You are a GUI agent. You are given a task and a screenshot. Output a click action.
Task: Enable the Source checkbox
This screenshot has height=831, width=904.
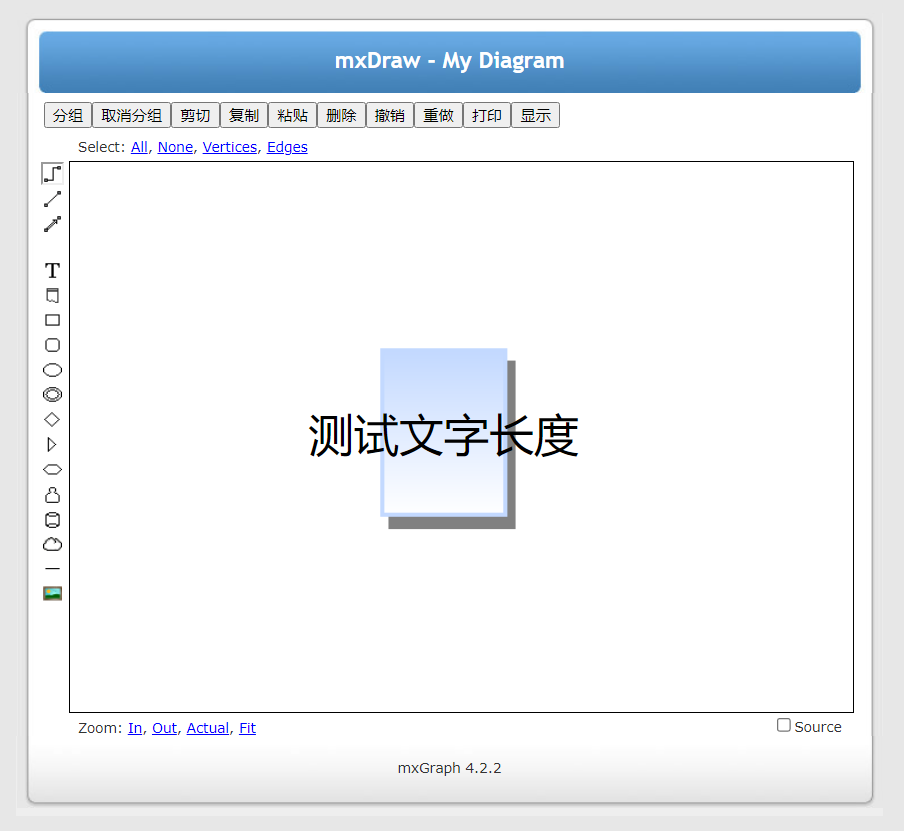point(784,725)
